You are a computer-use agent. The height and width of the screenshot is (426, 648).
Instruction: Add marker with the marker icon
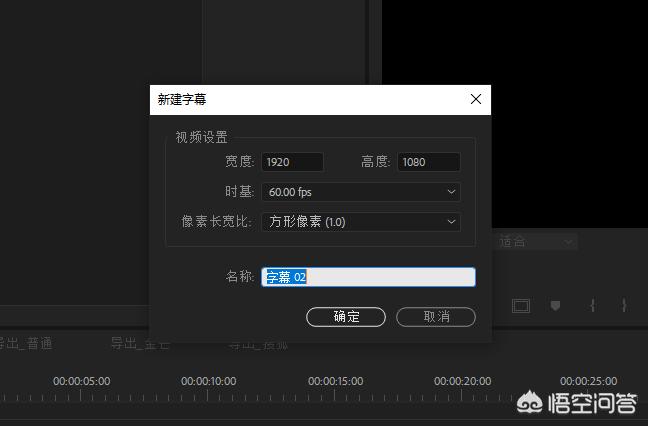click(x=555, y=306)
